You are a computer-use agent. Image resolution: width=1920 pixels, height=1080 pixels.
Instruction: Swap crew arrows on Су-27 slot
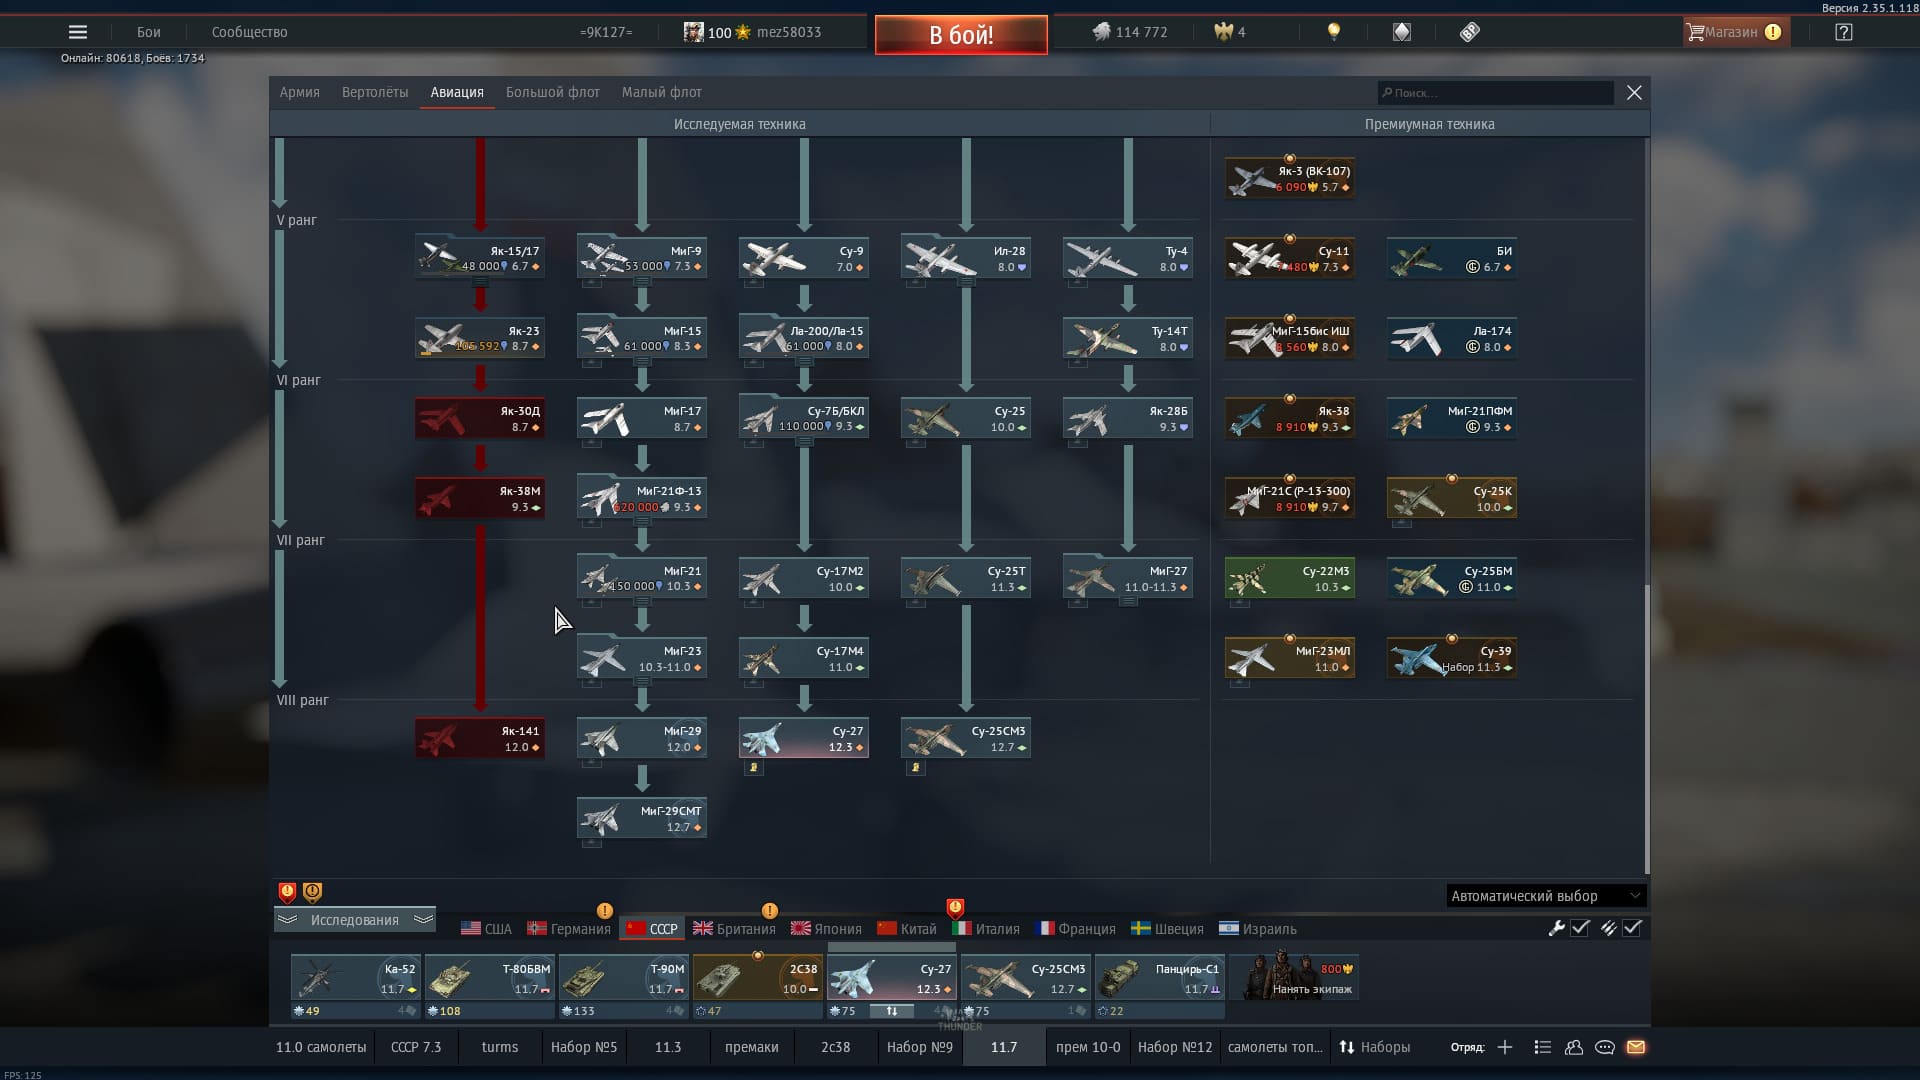click(x=892, y=1011)
